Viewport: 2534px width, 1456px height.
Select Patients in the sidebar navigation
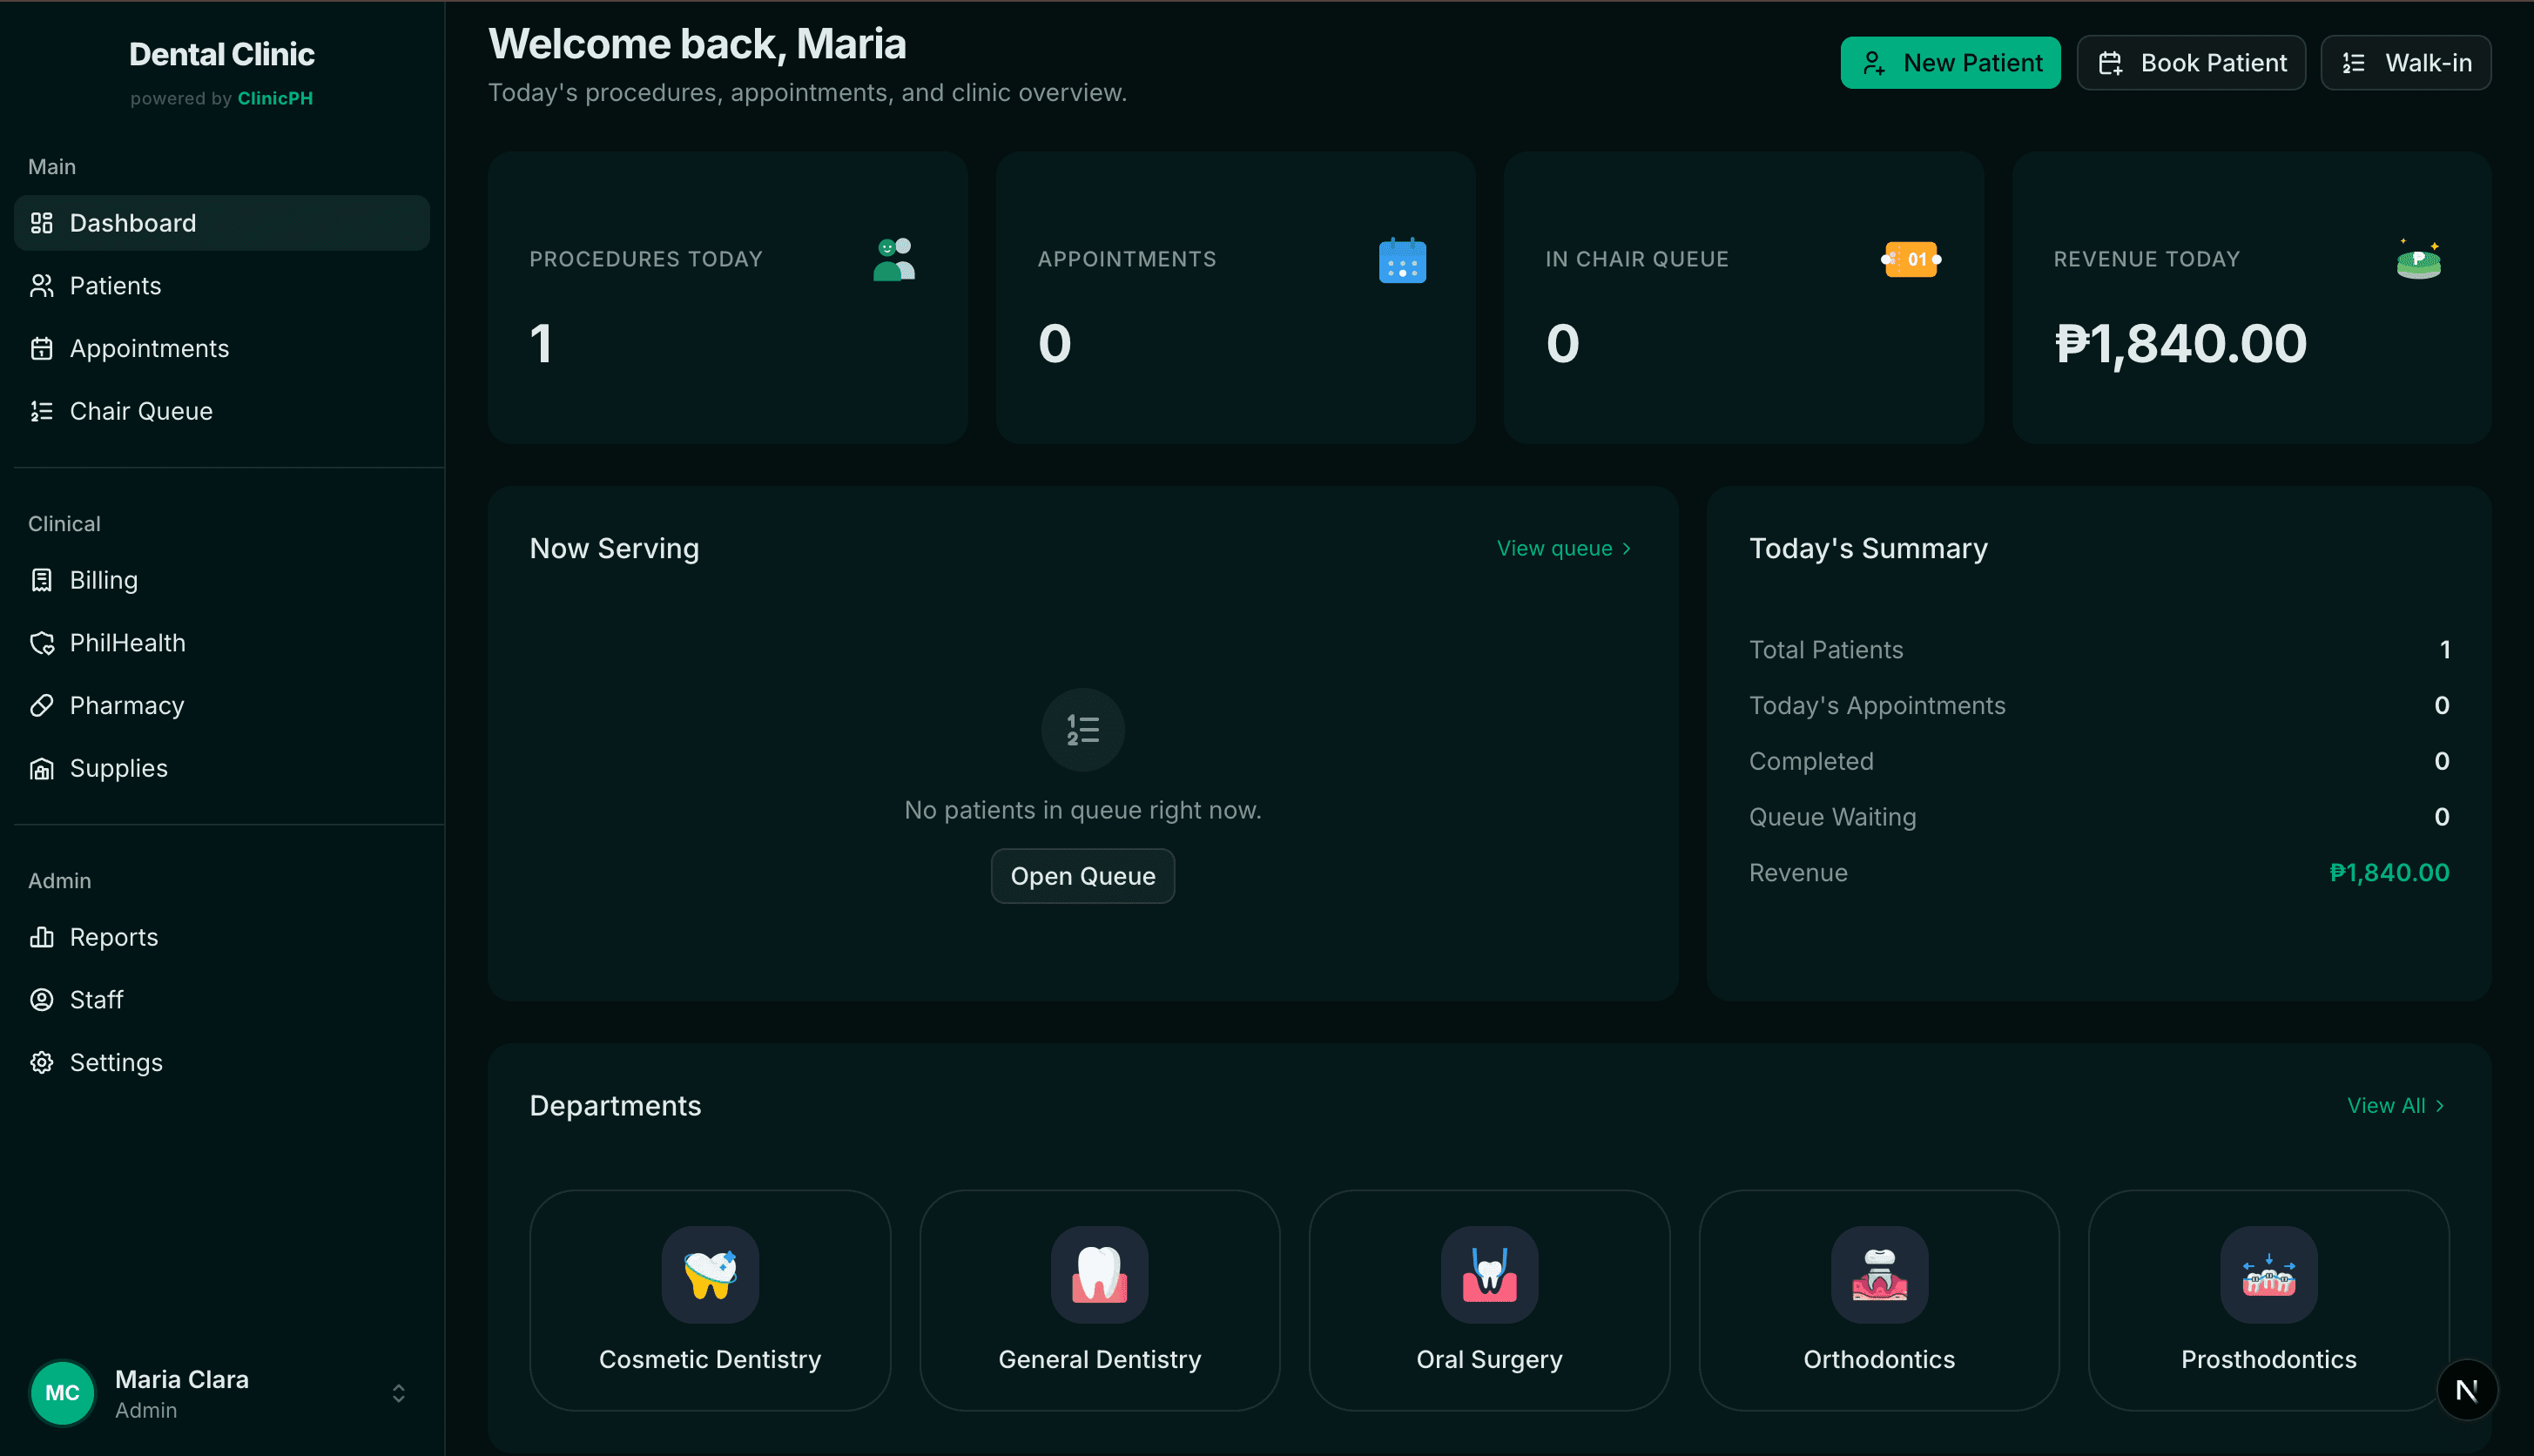click(x=114, y=285)
